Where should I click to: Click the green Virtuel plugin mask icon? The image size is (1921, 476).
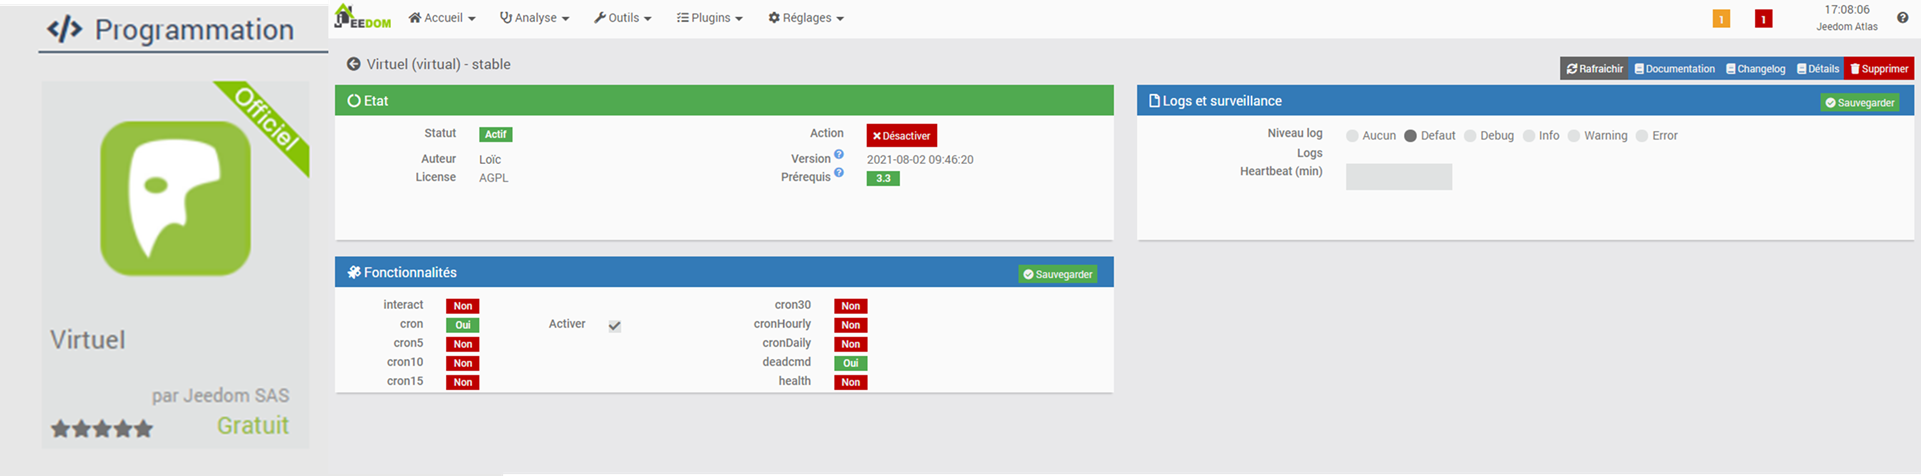[x=175, y=198]
